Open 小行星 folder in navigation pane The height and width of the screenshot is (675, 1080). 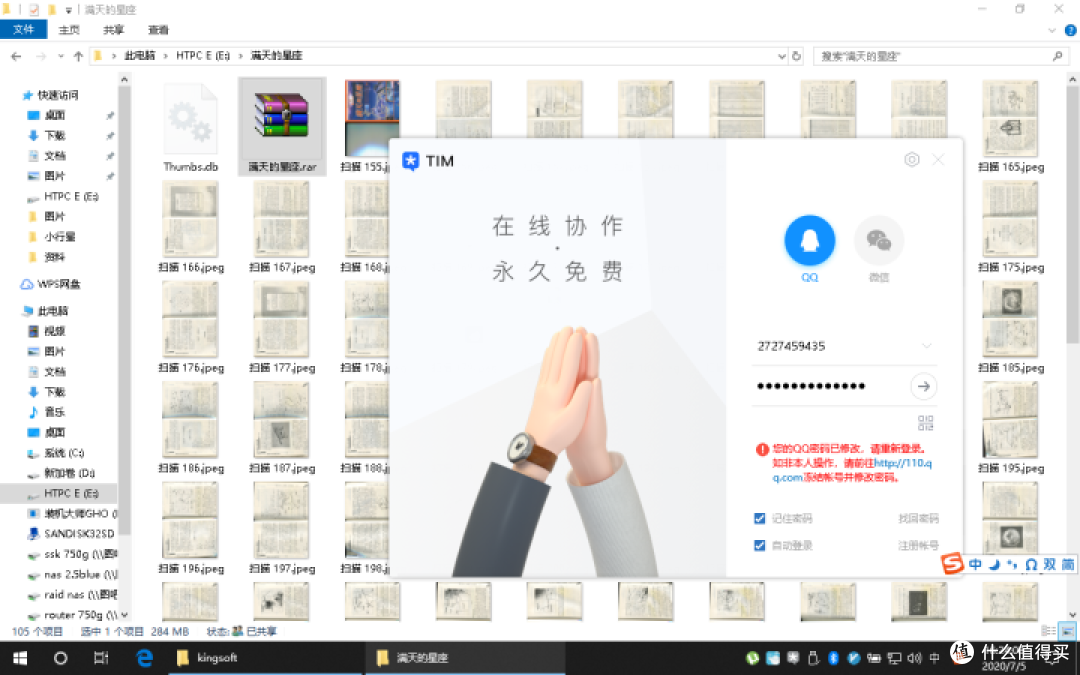click(60, 237)
